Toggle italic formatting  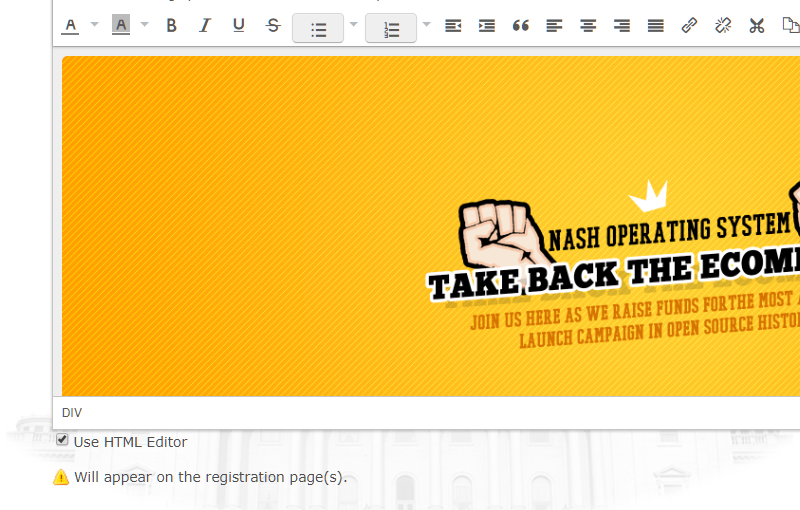coord(205,26)
